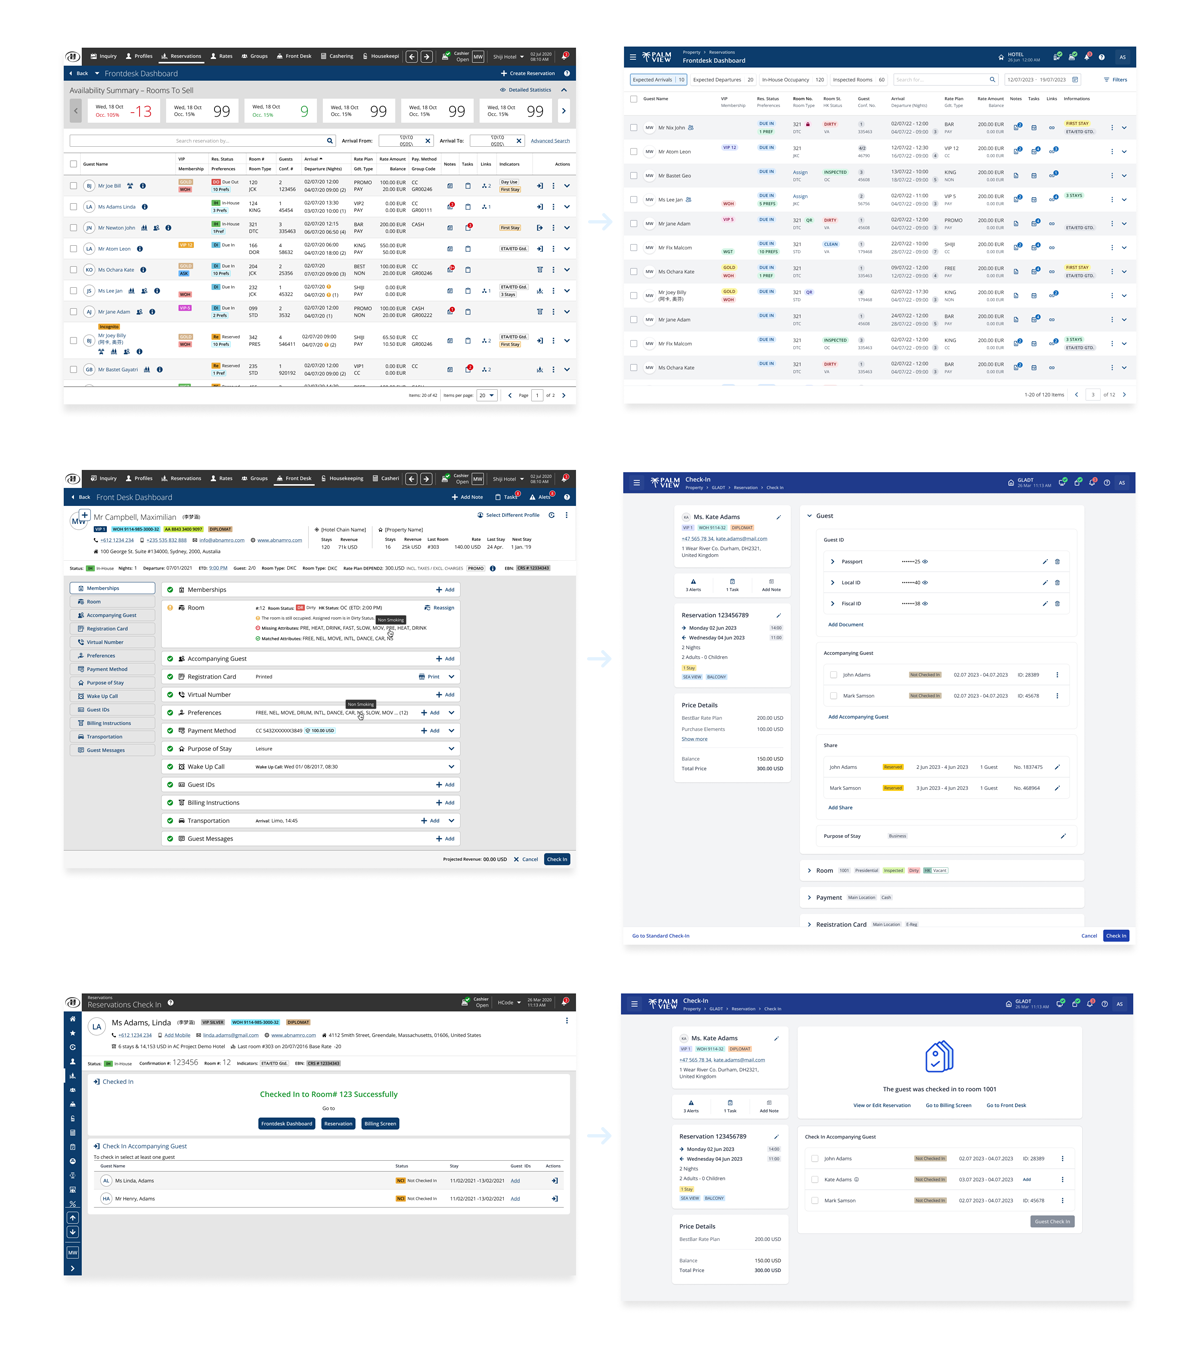1200x1370 pixels.
Task: Click check-in arrow for Mr Henry, Adams
Action: (555, 1198)
